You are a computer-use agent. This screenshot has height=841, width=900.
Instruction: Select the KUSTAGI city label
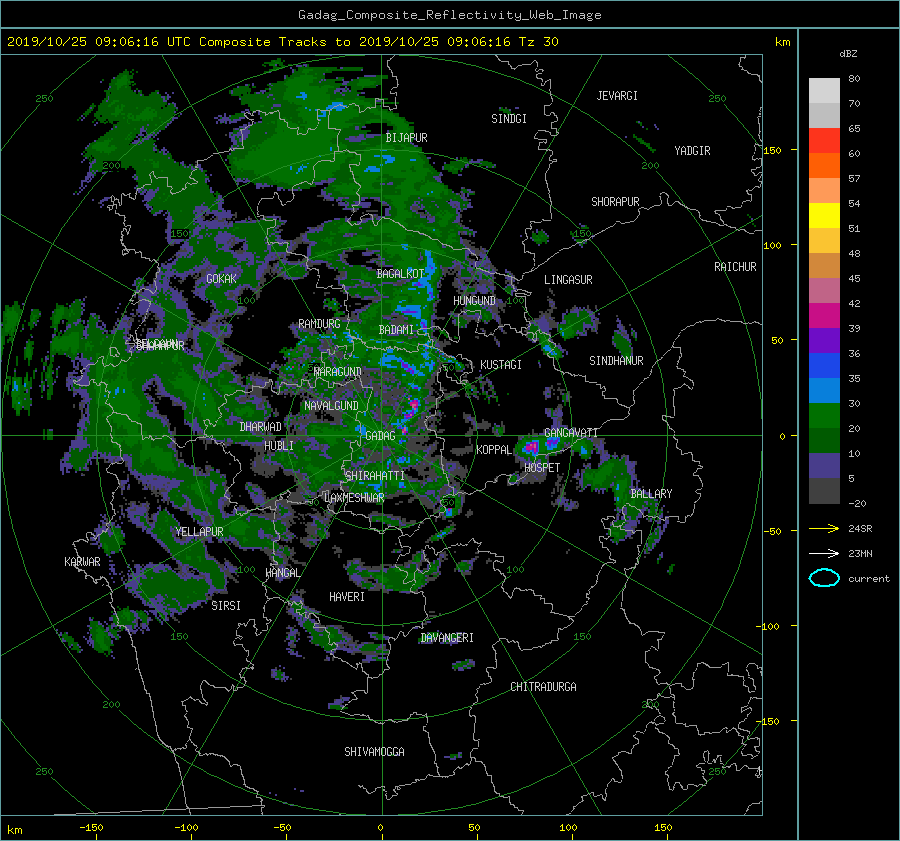tap(501, 365)
